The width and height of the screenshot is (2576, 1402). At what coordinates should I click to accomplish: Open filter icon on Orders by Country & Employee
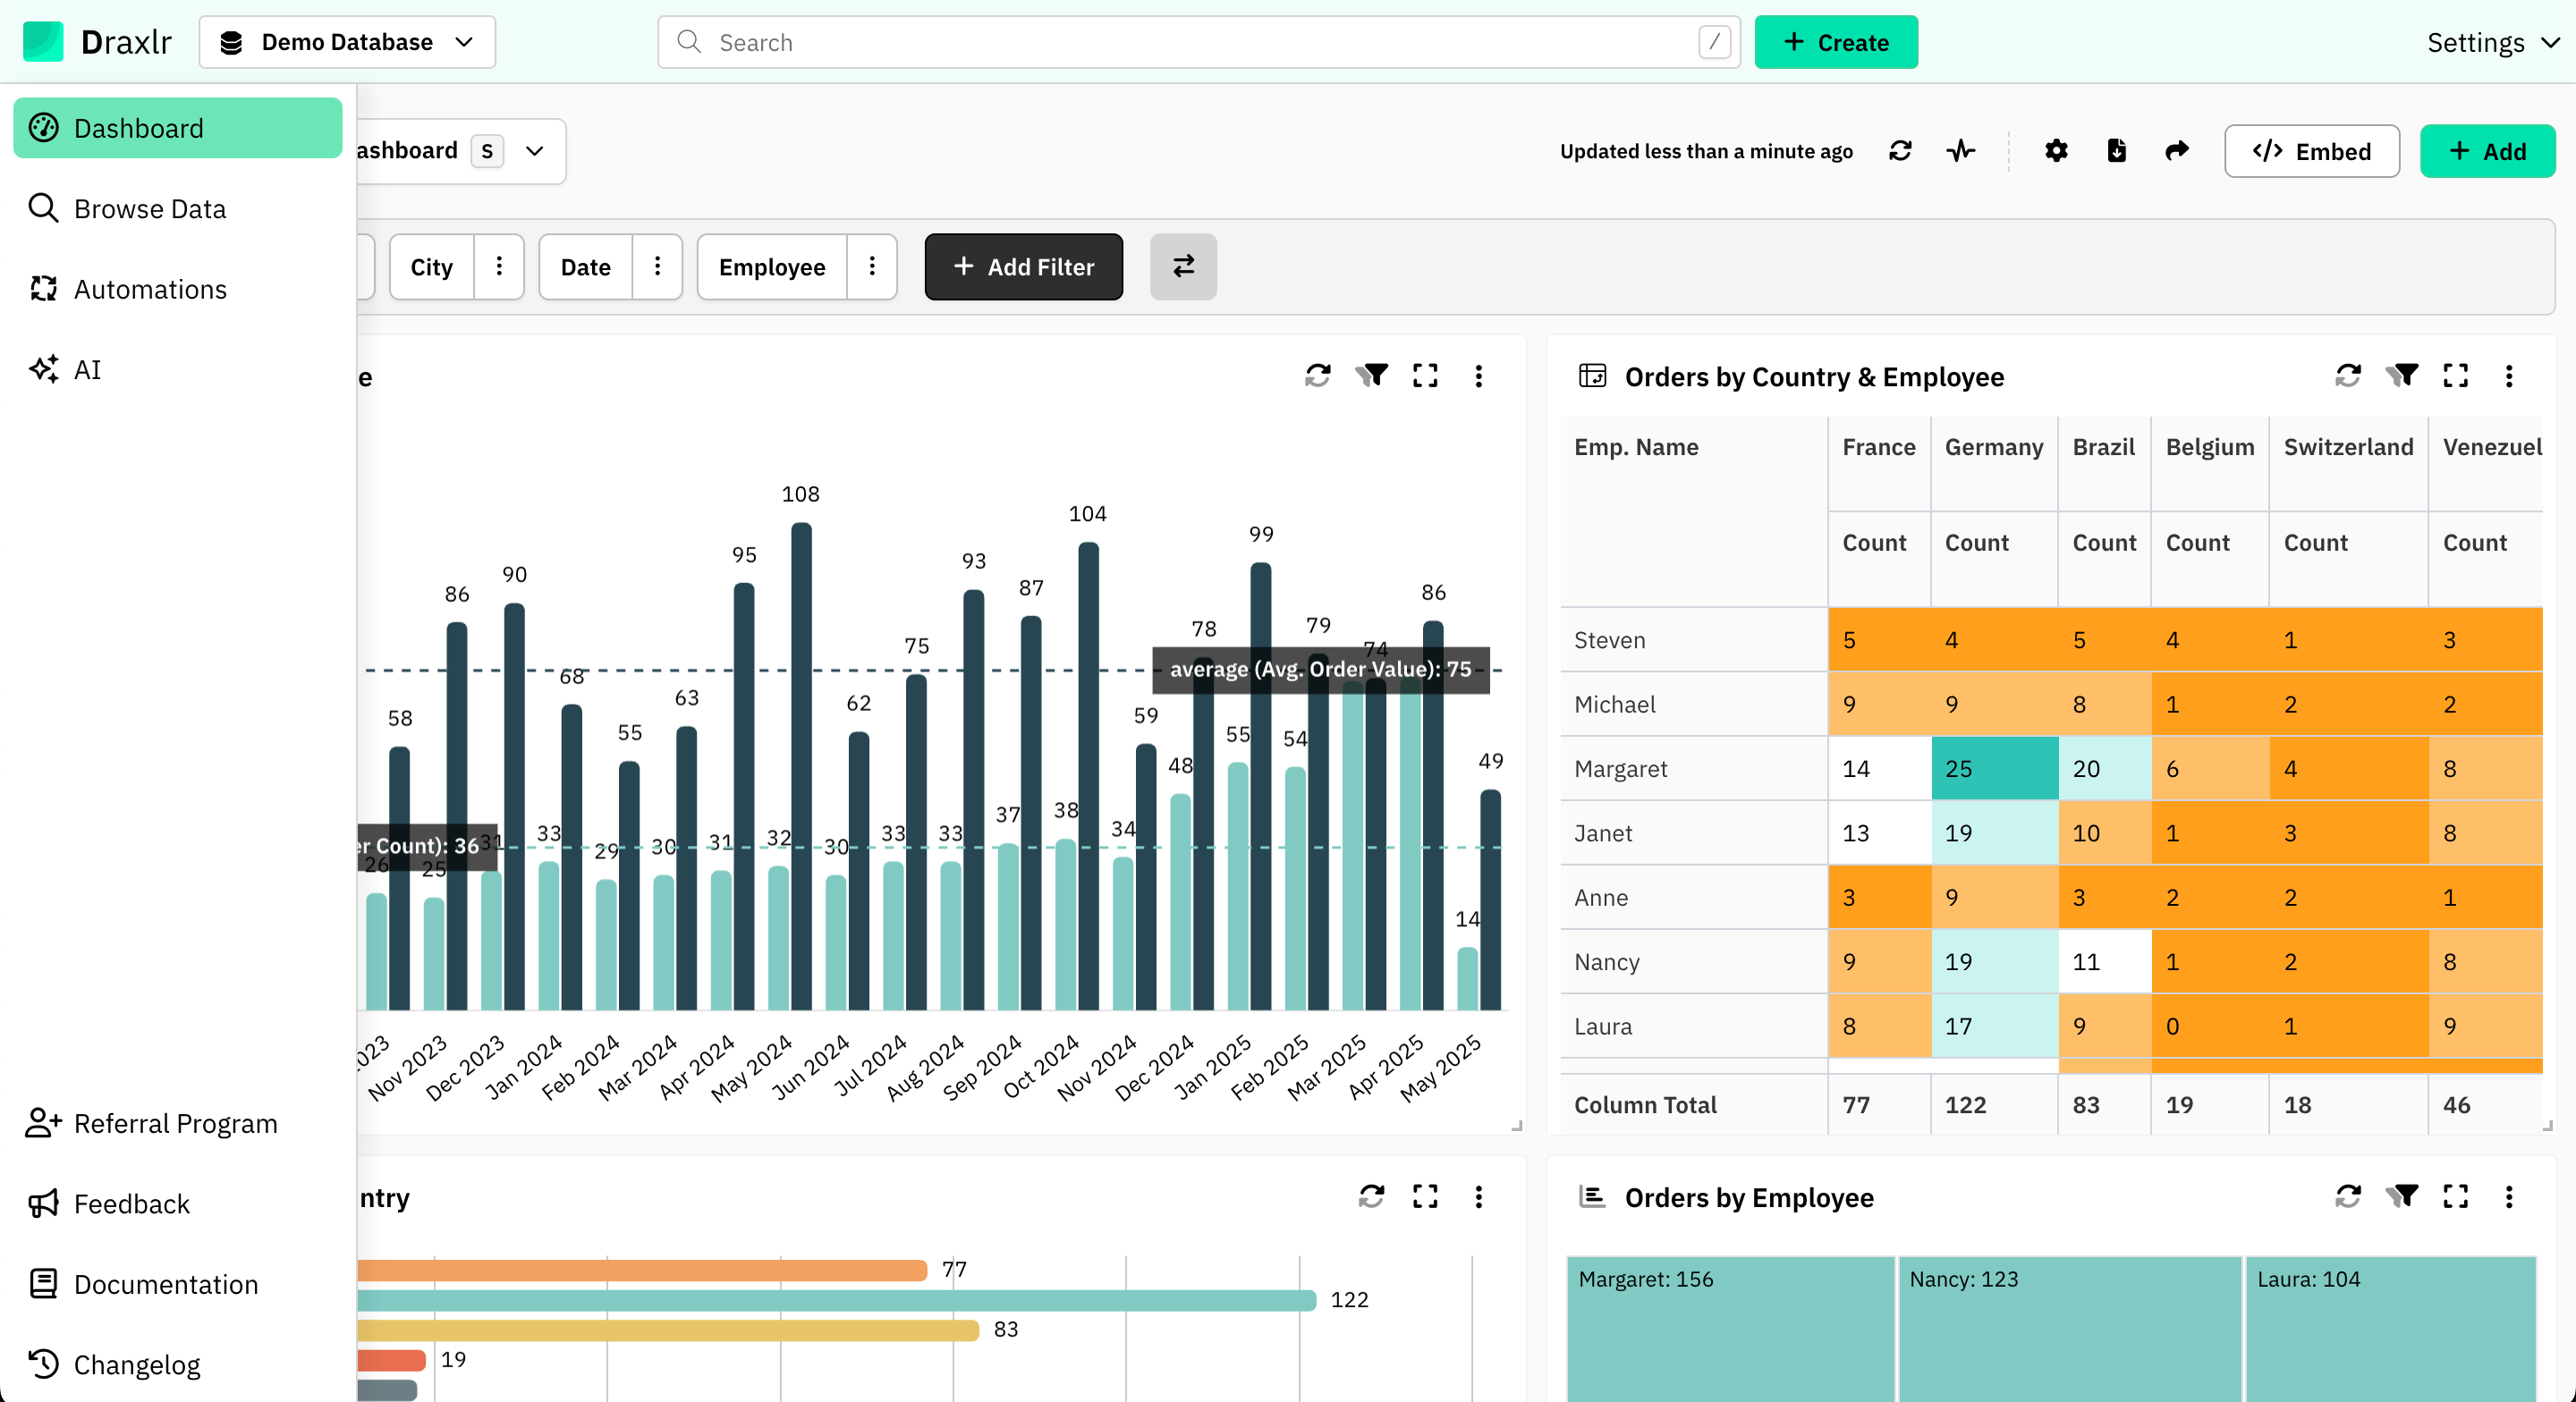2402,376
